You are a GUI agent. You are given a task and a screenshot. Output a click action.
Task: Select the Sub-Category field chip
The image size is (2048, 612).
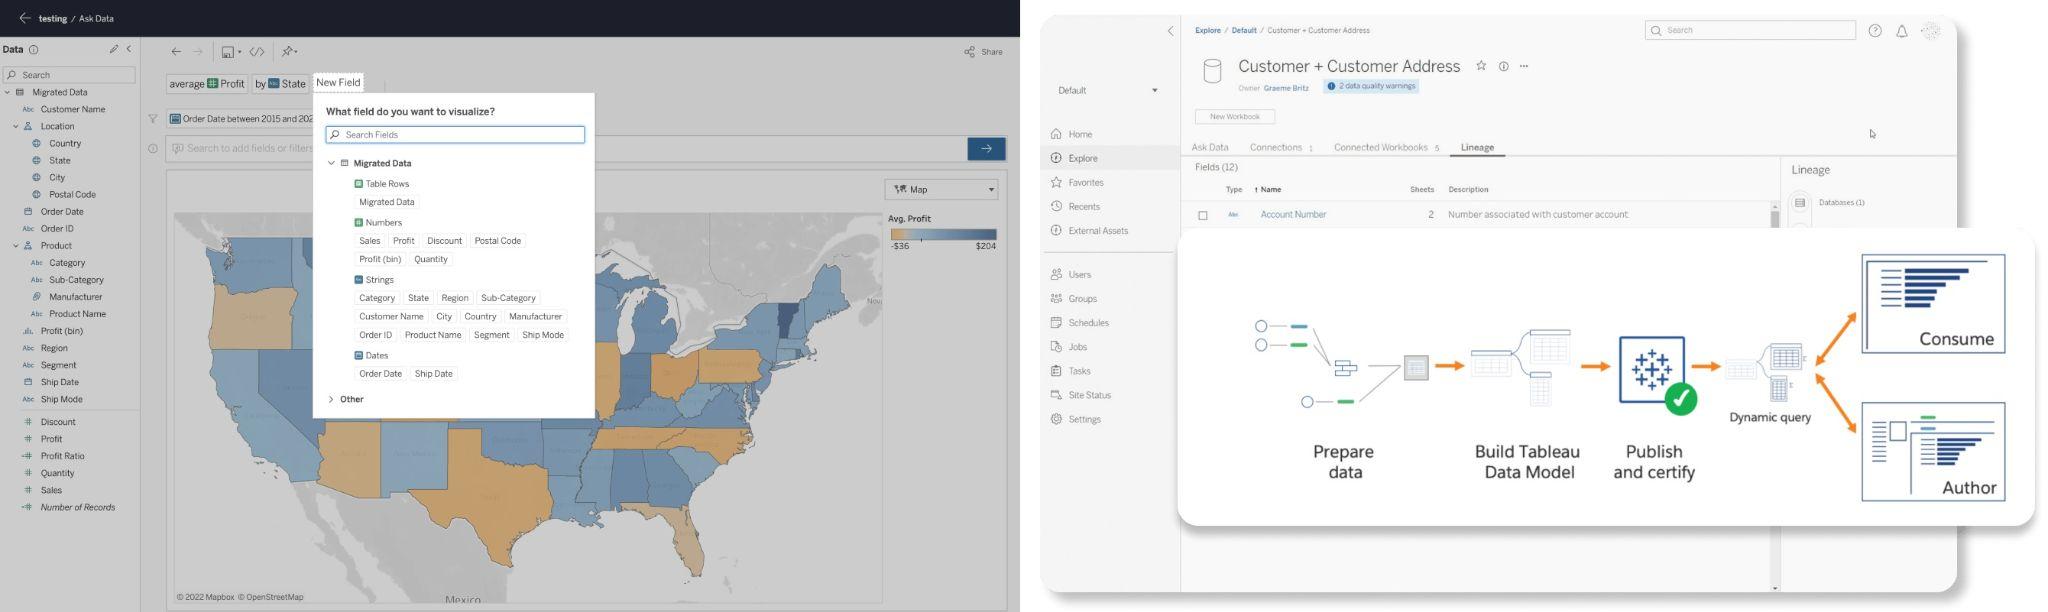click(508, 298)
